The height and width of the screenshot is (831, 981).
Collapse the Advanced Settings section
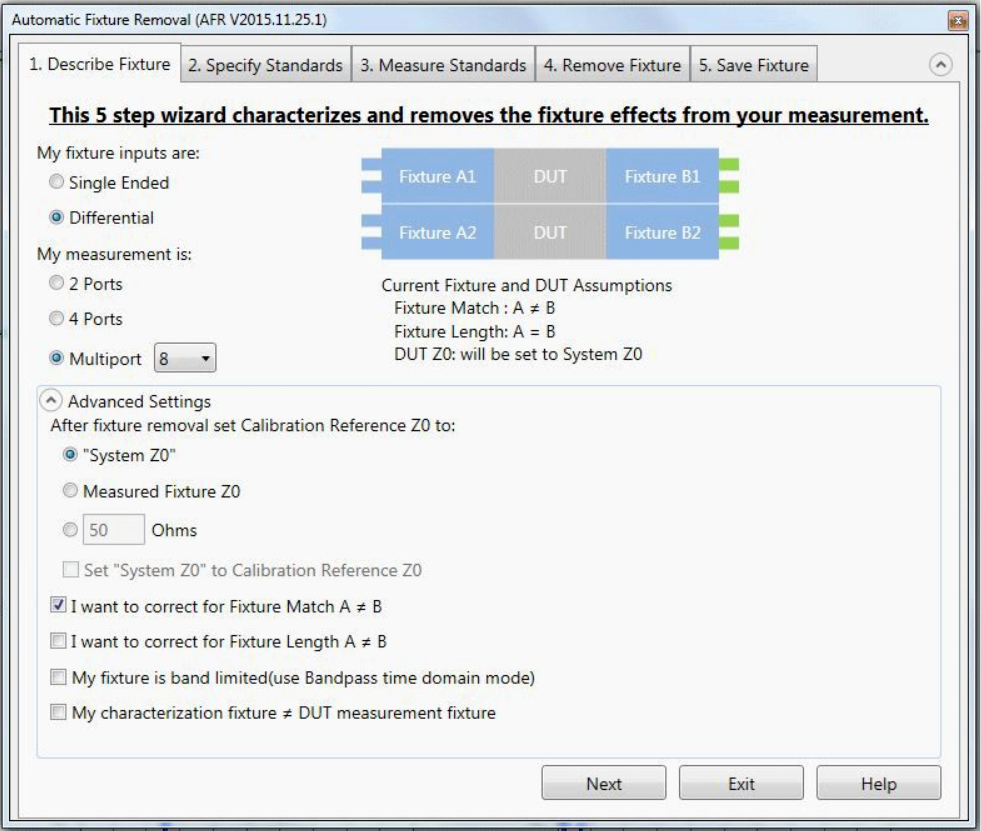pyautogui.click(x=51, y=400)
